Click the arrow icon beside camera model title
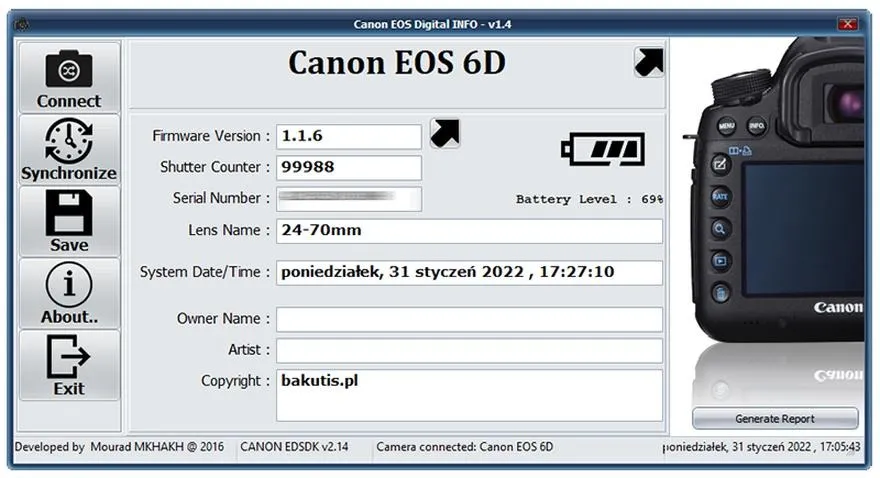The image size is (880, 478). 649,62
